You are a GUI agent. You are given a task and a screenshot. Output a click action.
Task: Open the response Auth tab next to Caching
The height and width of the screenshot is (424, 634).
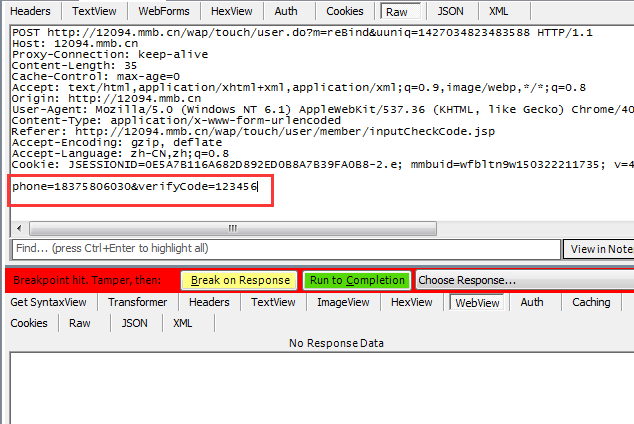click(x=532, y=302)
